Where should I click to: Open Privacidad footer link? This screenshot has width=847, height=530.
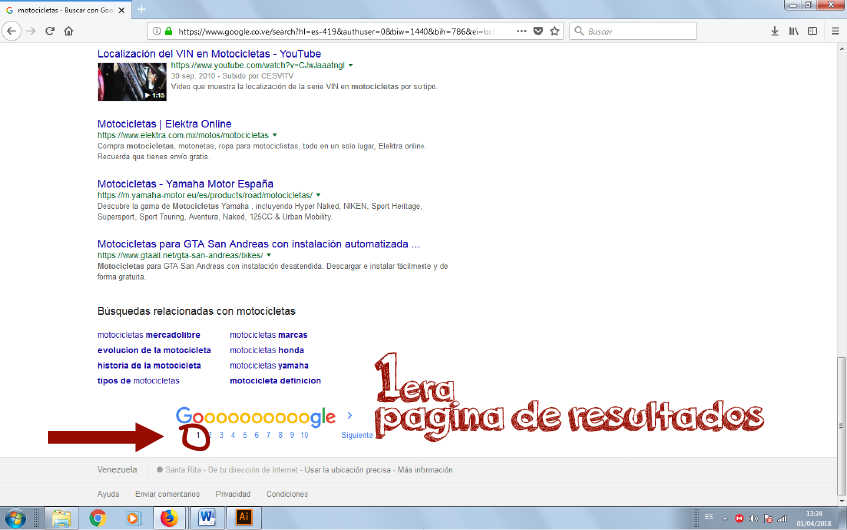[x=233, y=494]
